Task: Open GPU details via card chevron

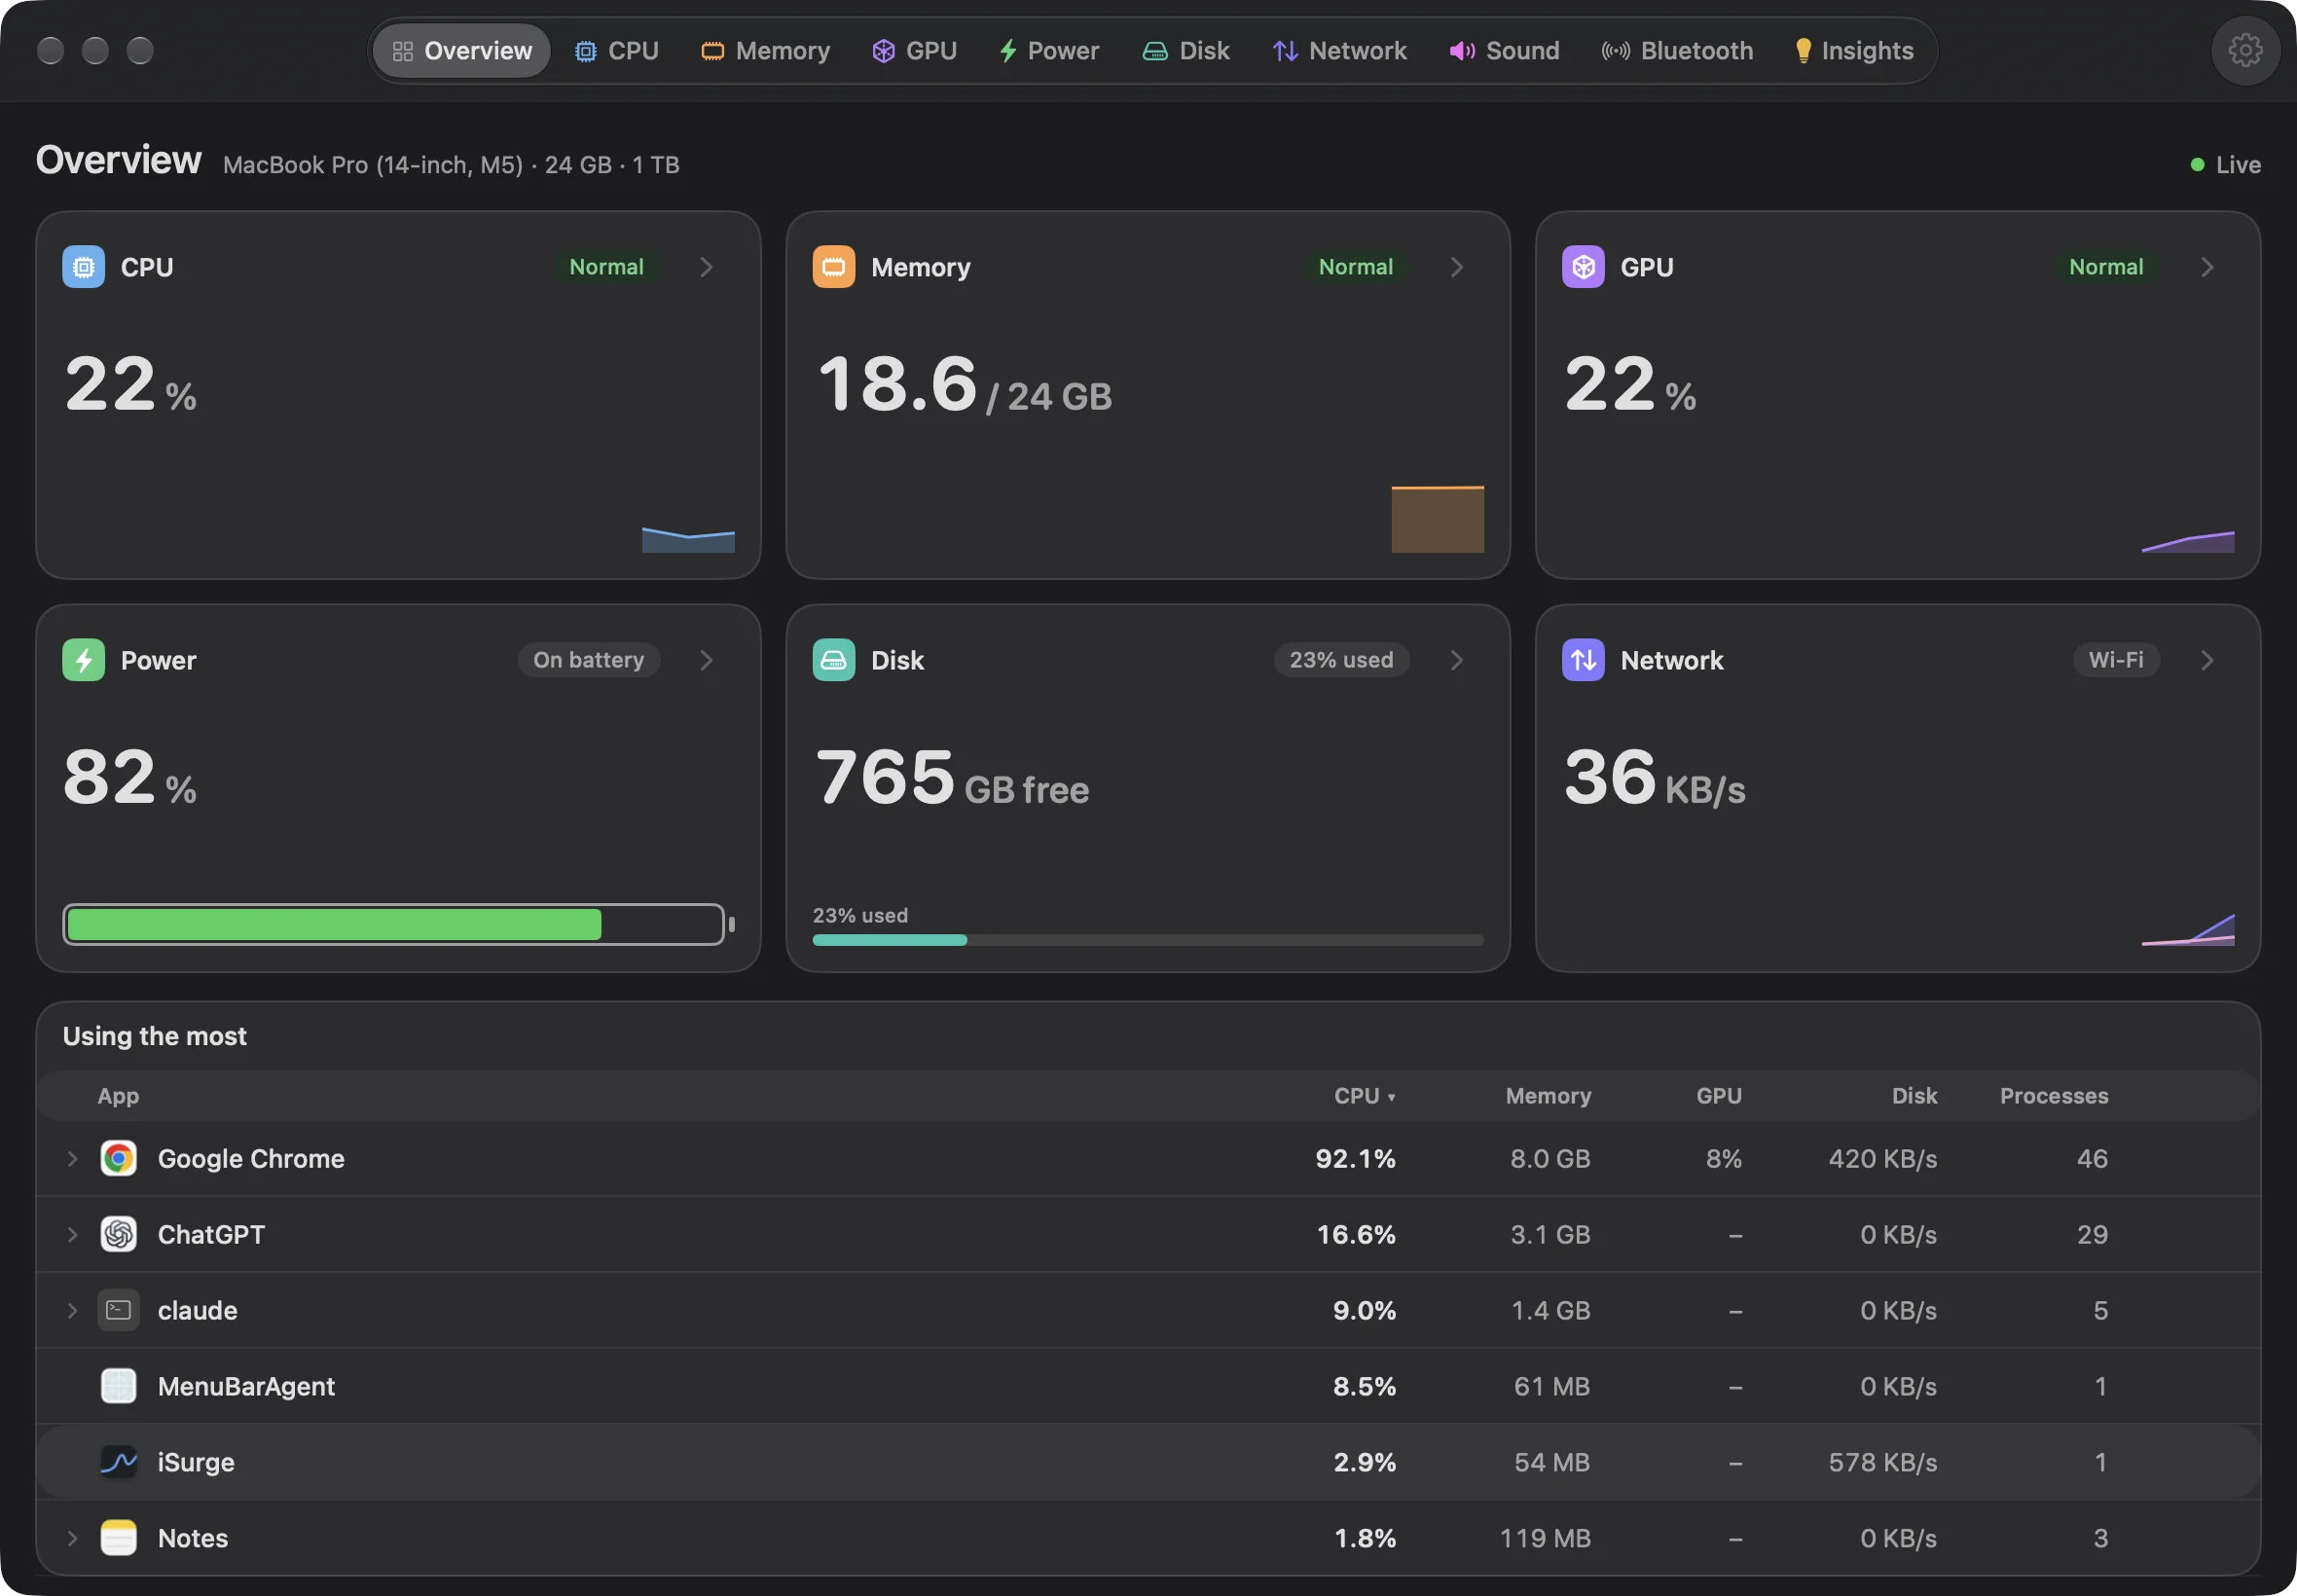Action: click(x=2206, y=267)
